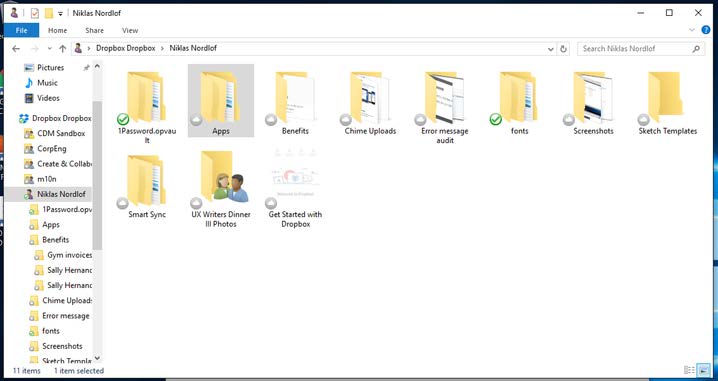Click Dropbox Dropbox breadcrumb in address bar

point(125,48)
